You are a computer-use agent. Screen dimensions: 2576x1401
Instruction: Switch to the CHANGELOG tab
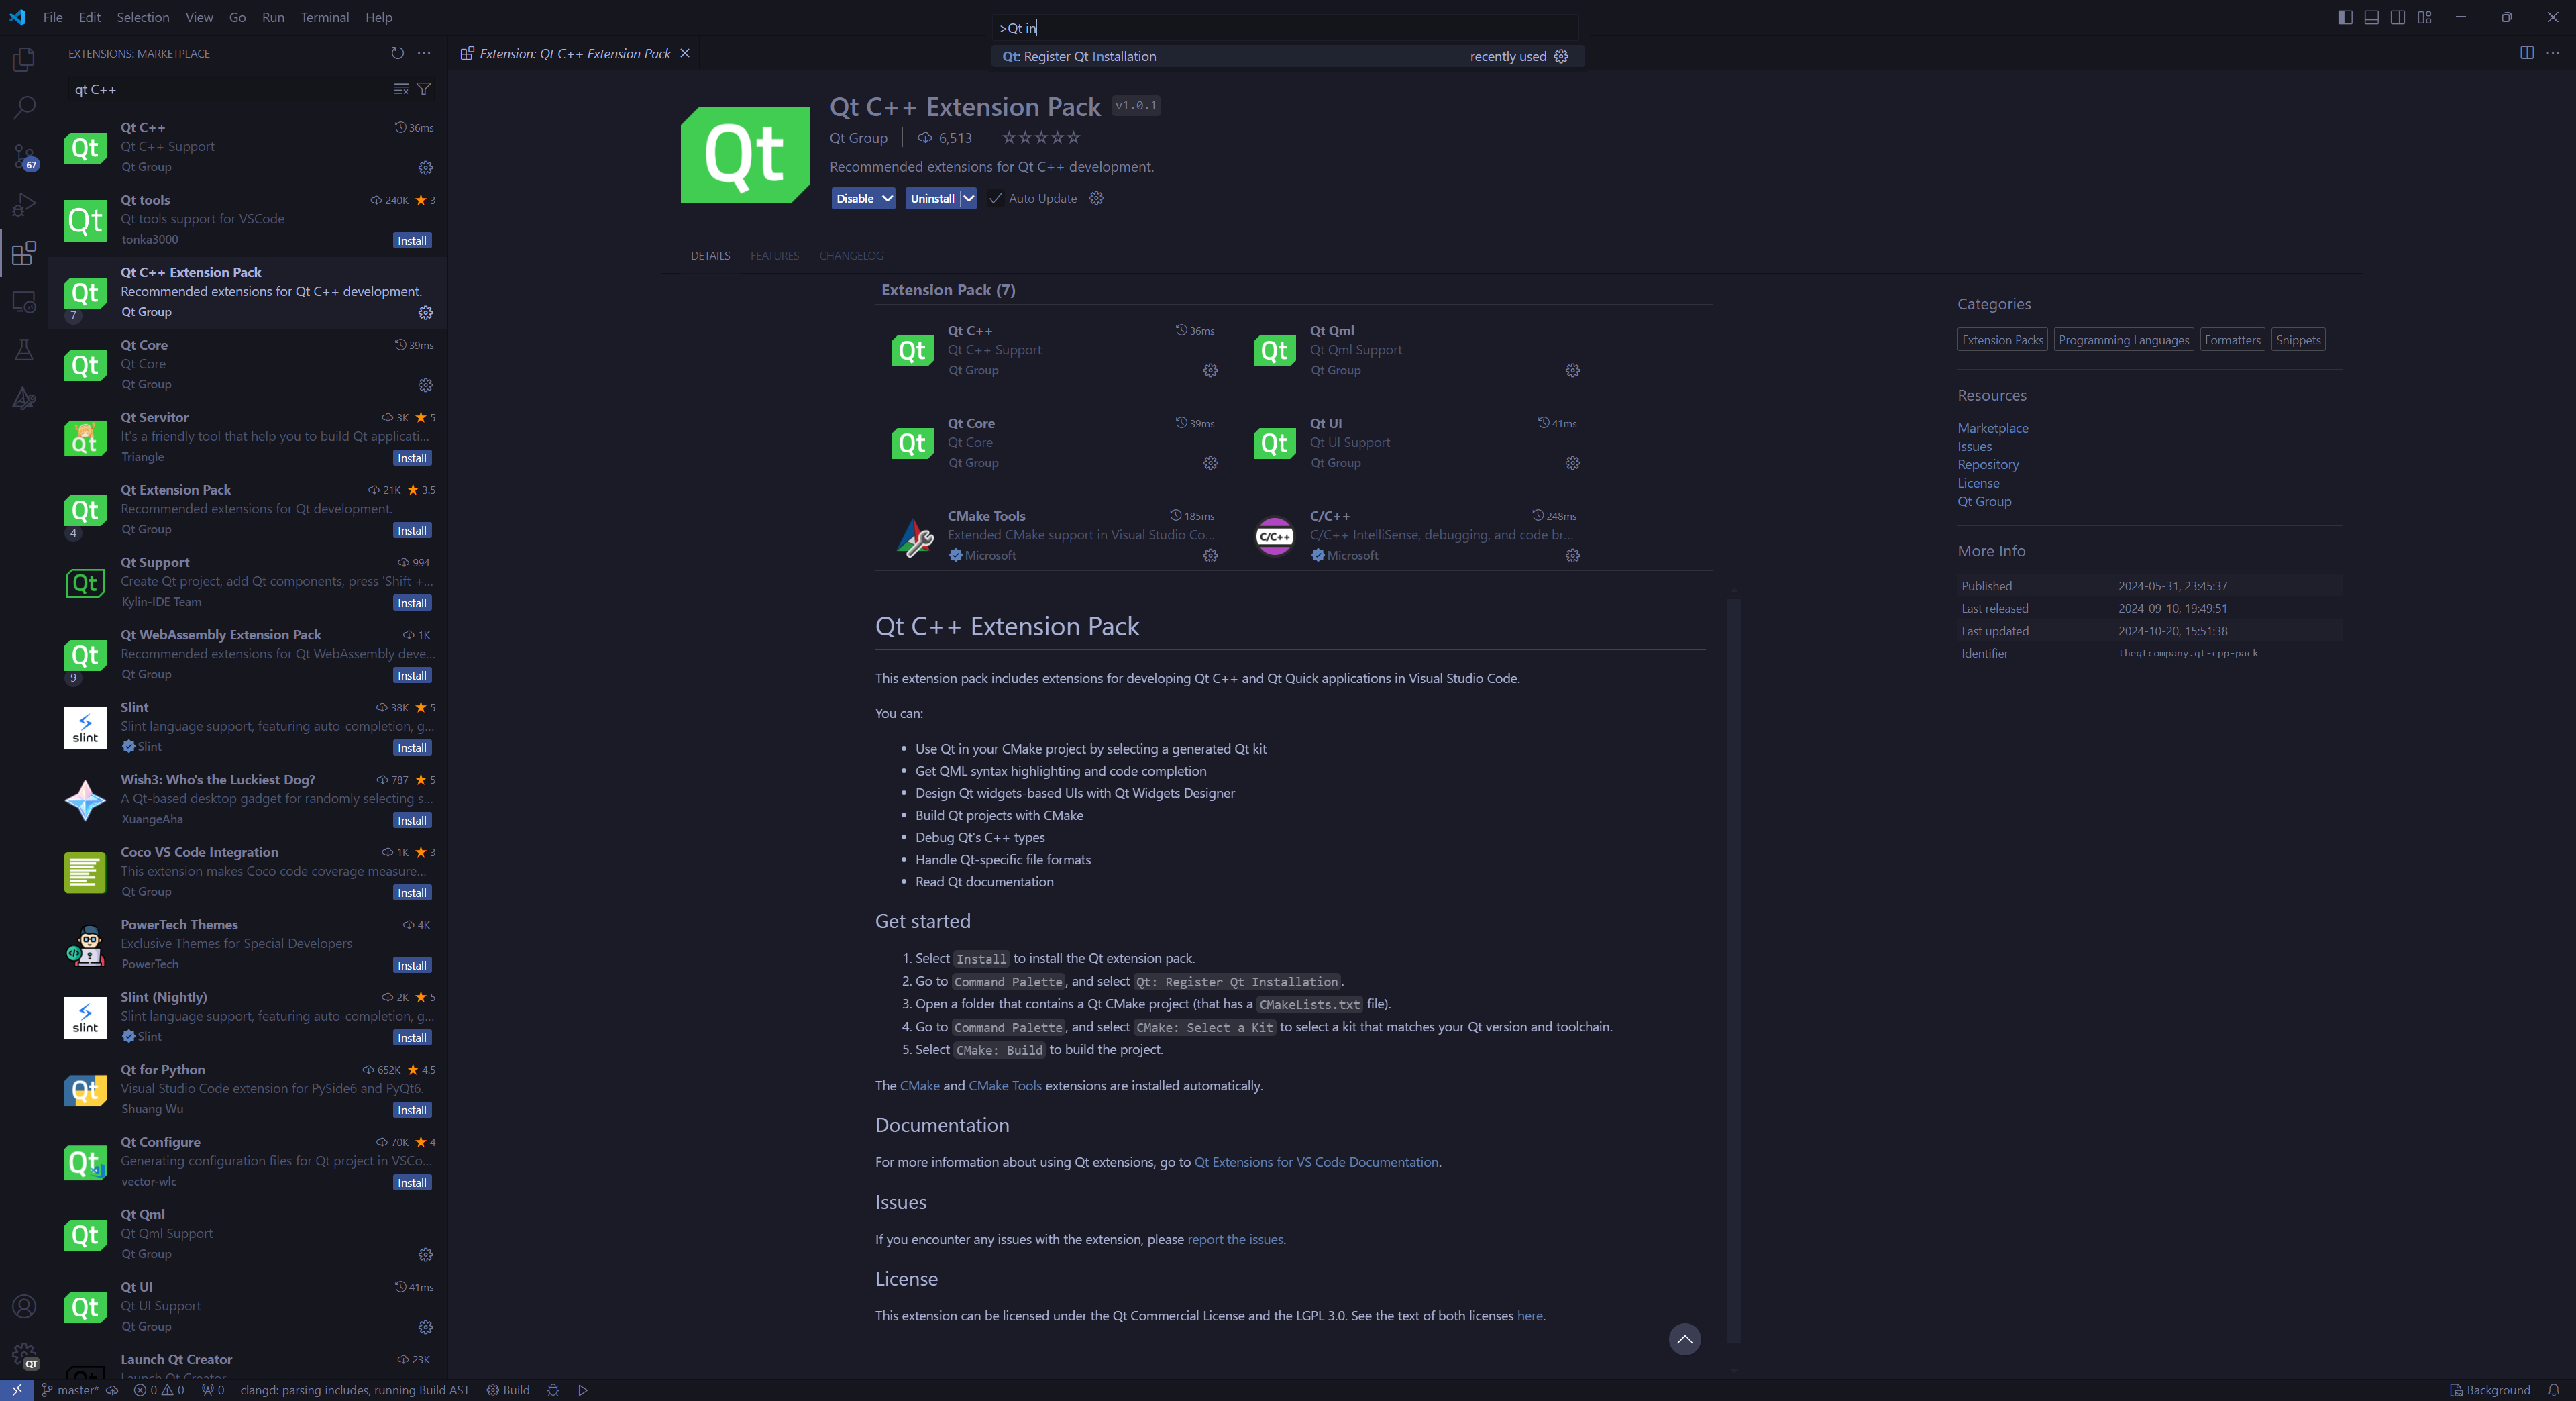click(850, 256)
